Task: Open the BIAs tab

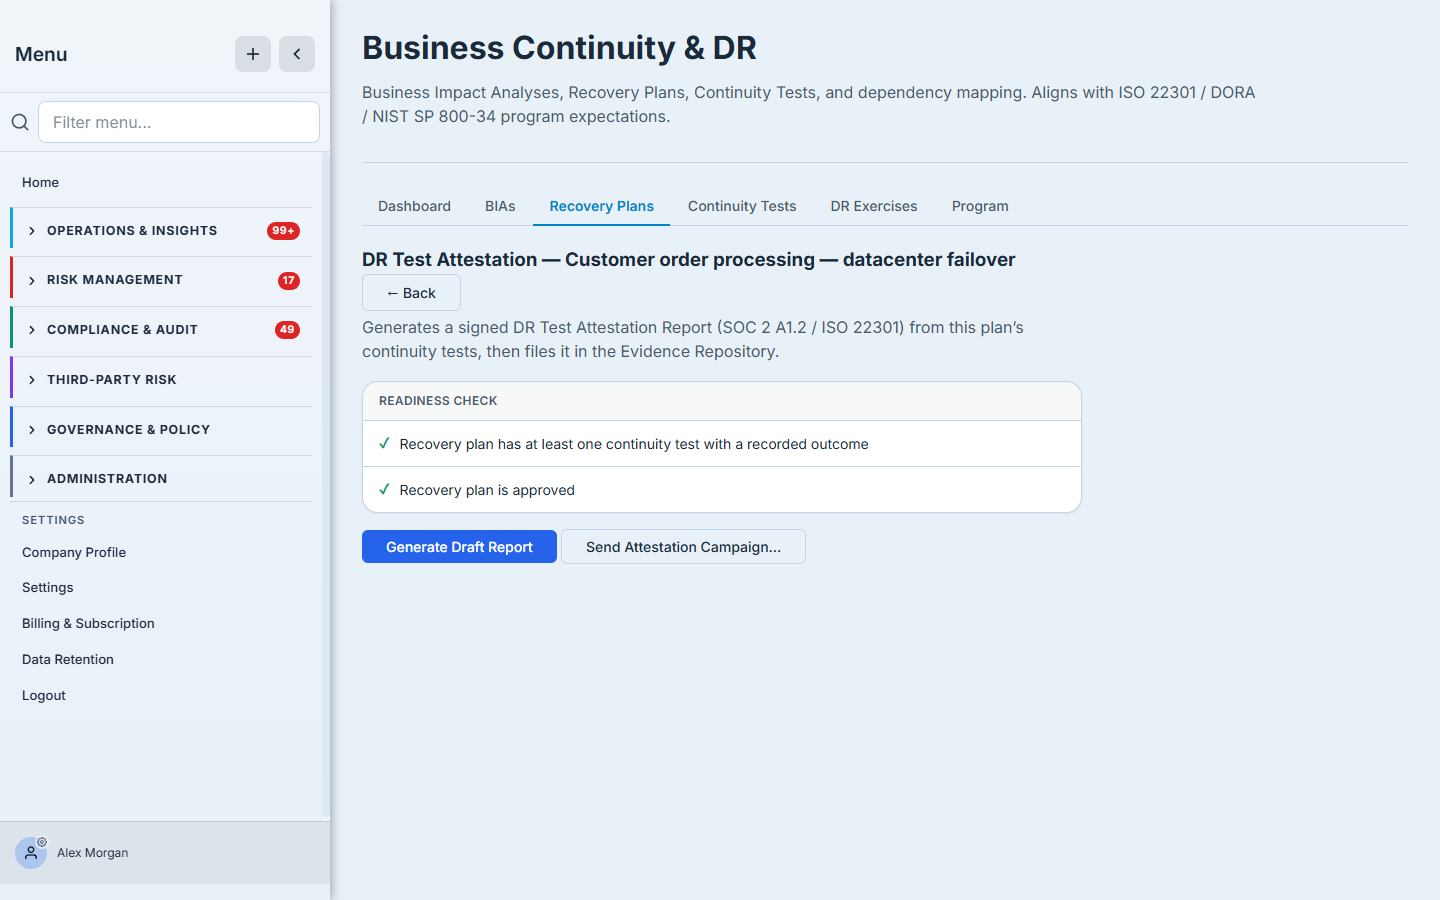Action: 500,206
